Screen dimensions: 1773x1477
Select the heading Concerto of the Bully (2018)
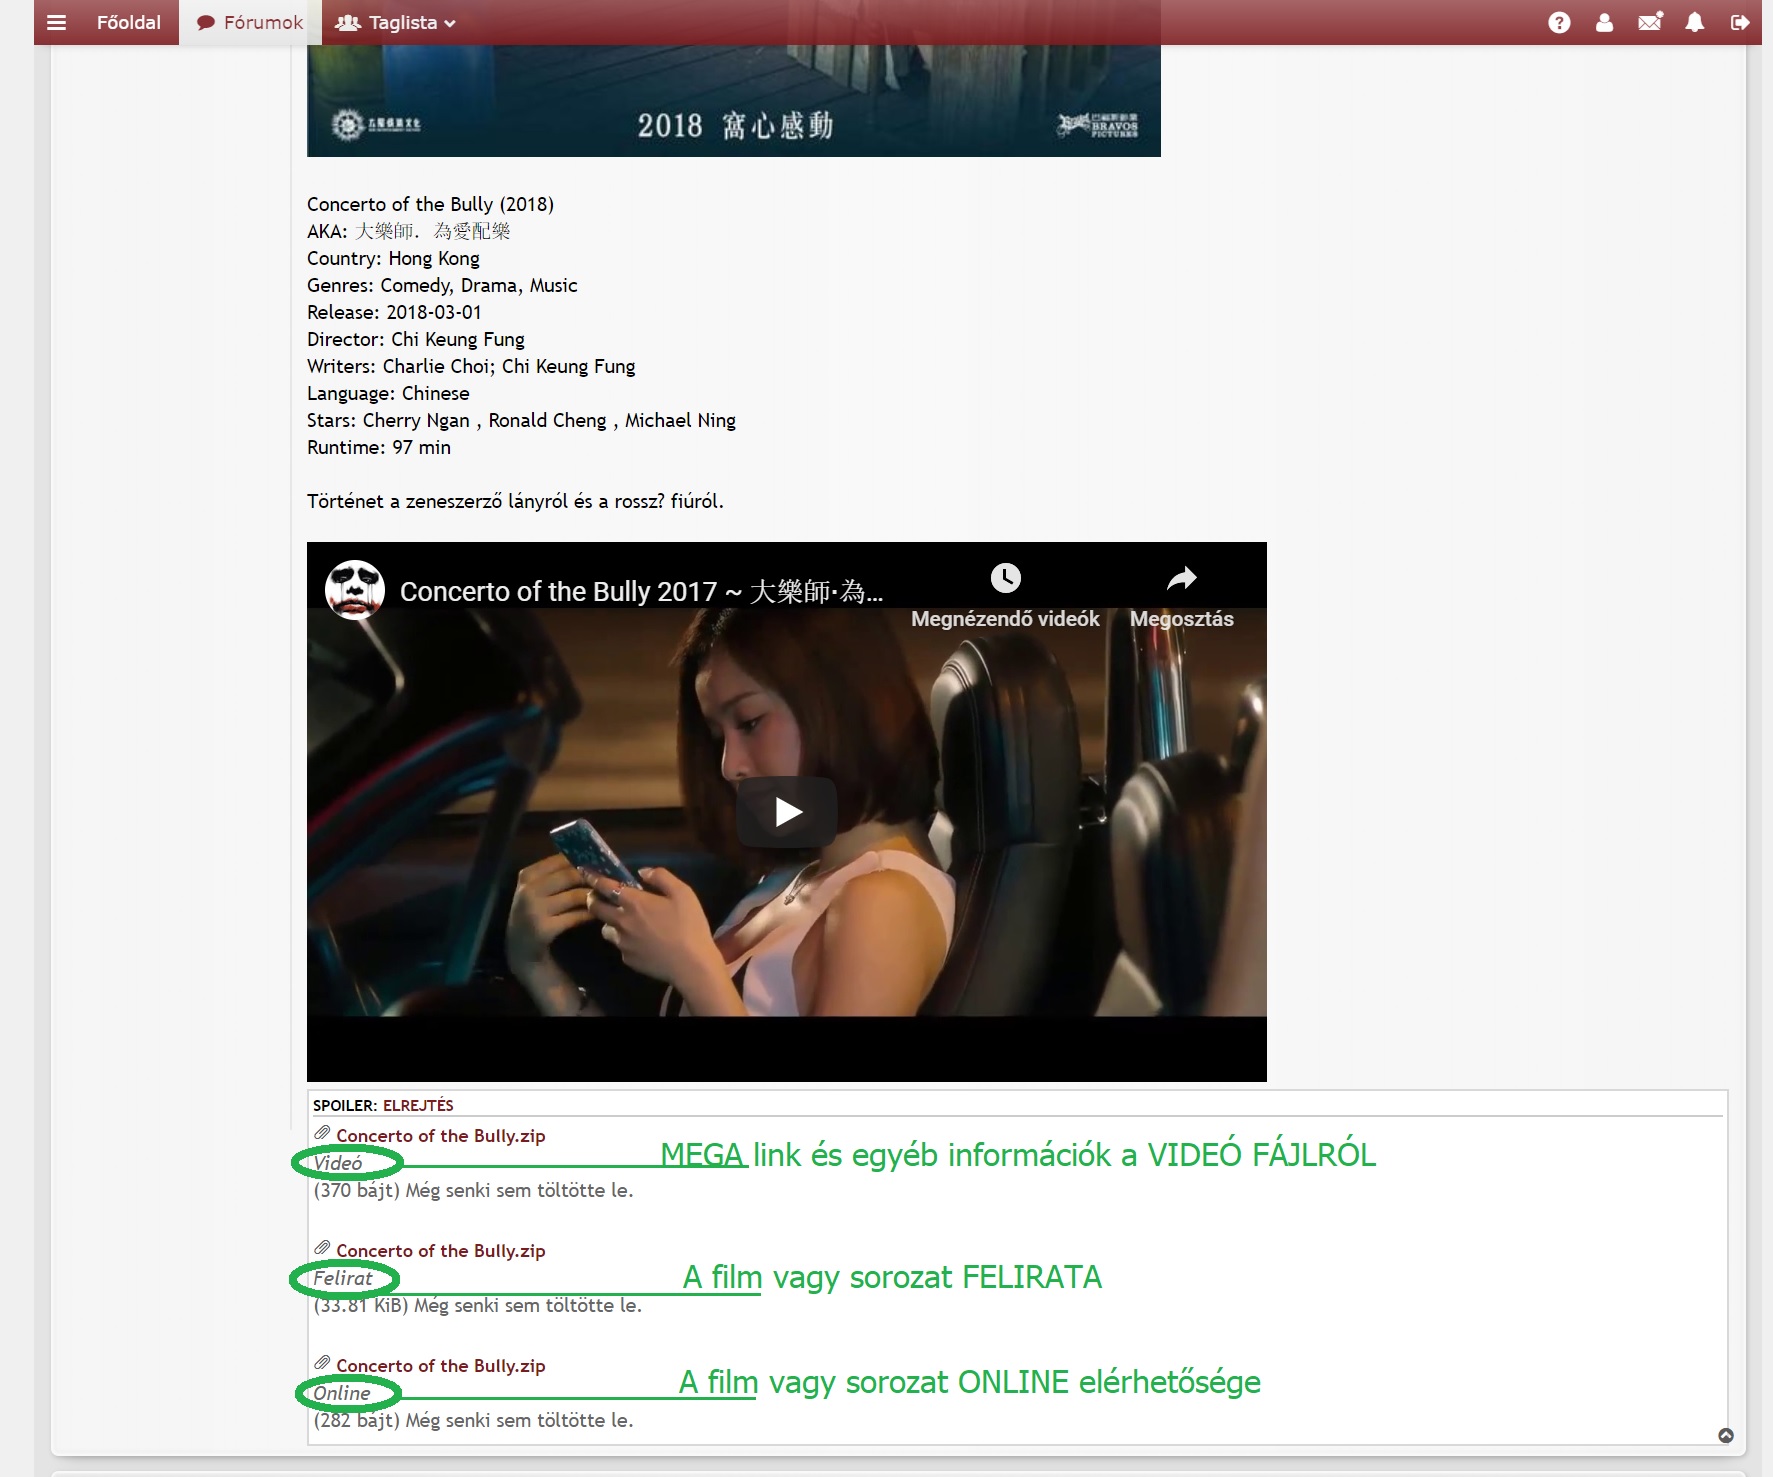tap(430, 204)
